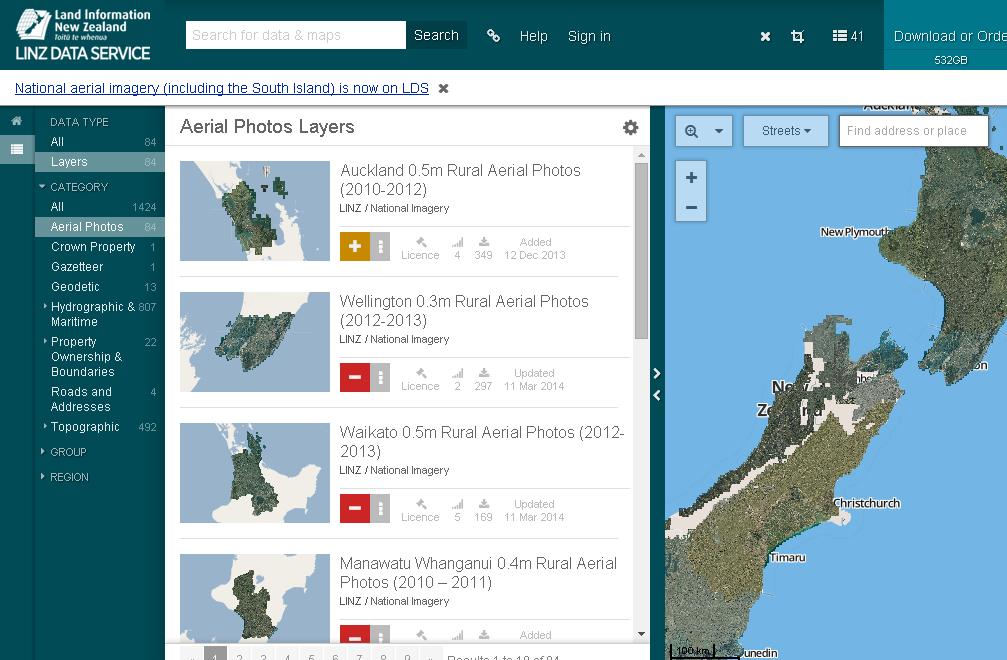Image resolution: width=1007 pixels, height=660 pixels.
Task: Remove the Wellington 0.3m layer from the map
Action: point(353,378)
